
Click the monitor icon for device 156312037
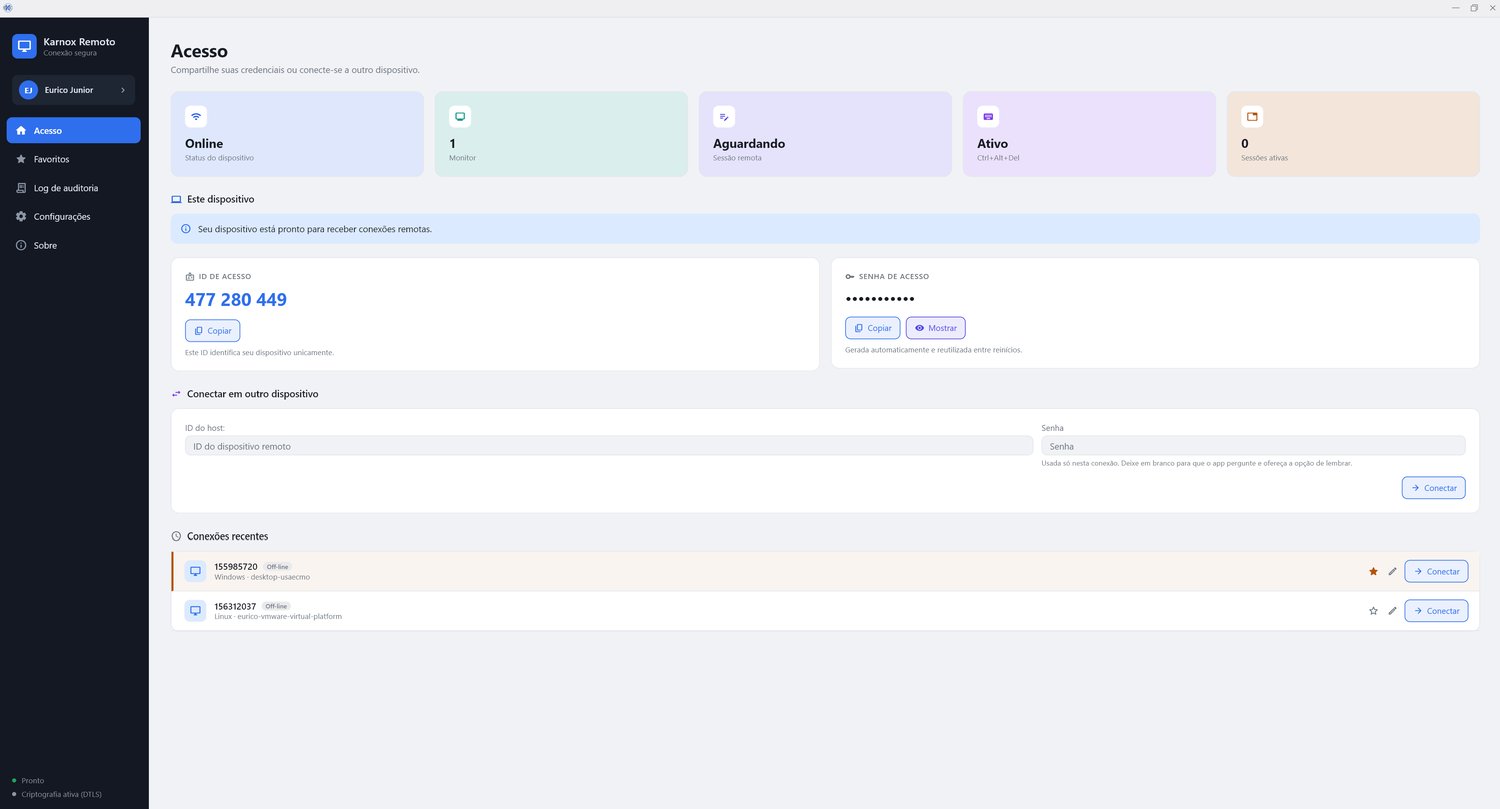pyautogui.click(x=196, y=611)
